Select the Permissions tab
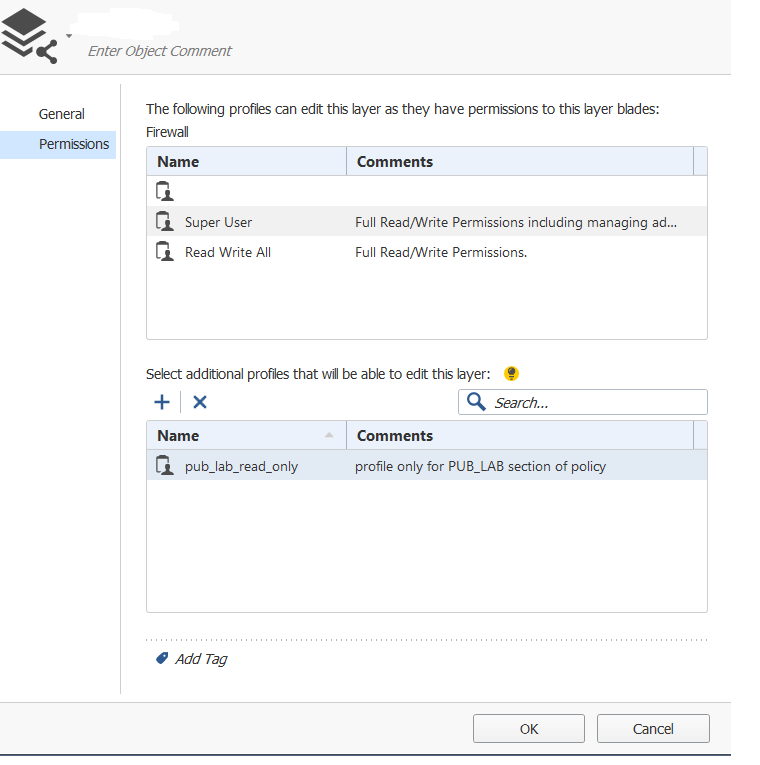Screen dimensions: 760x765 tap(74, 144)
